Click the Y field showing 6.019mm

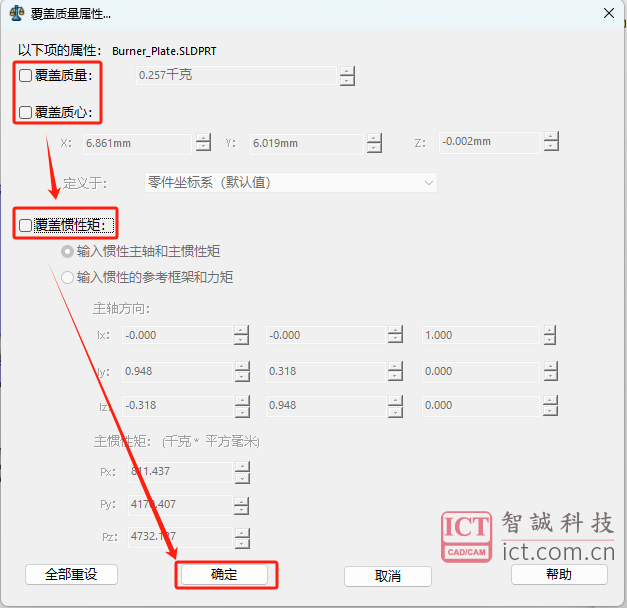(x=306, y=144)
